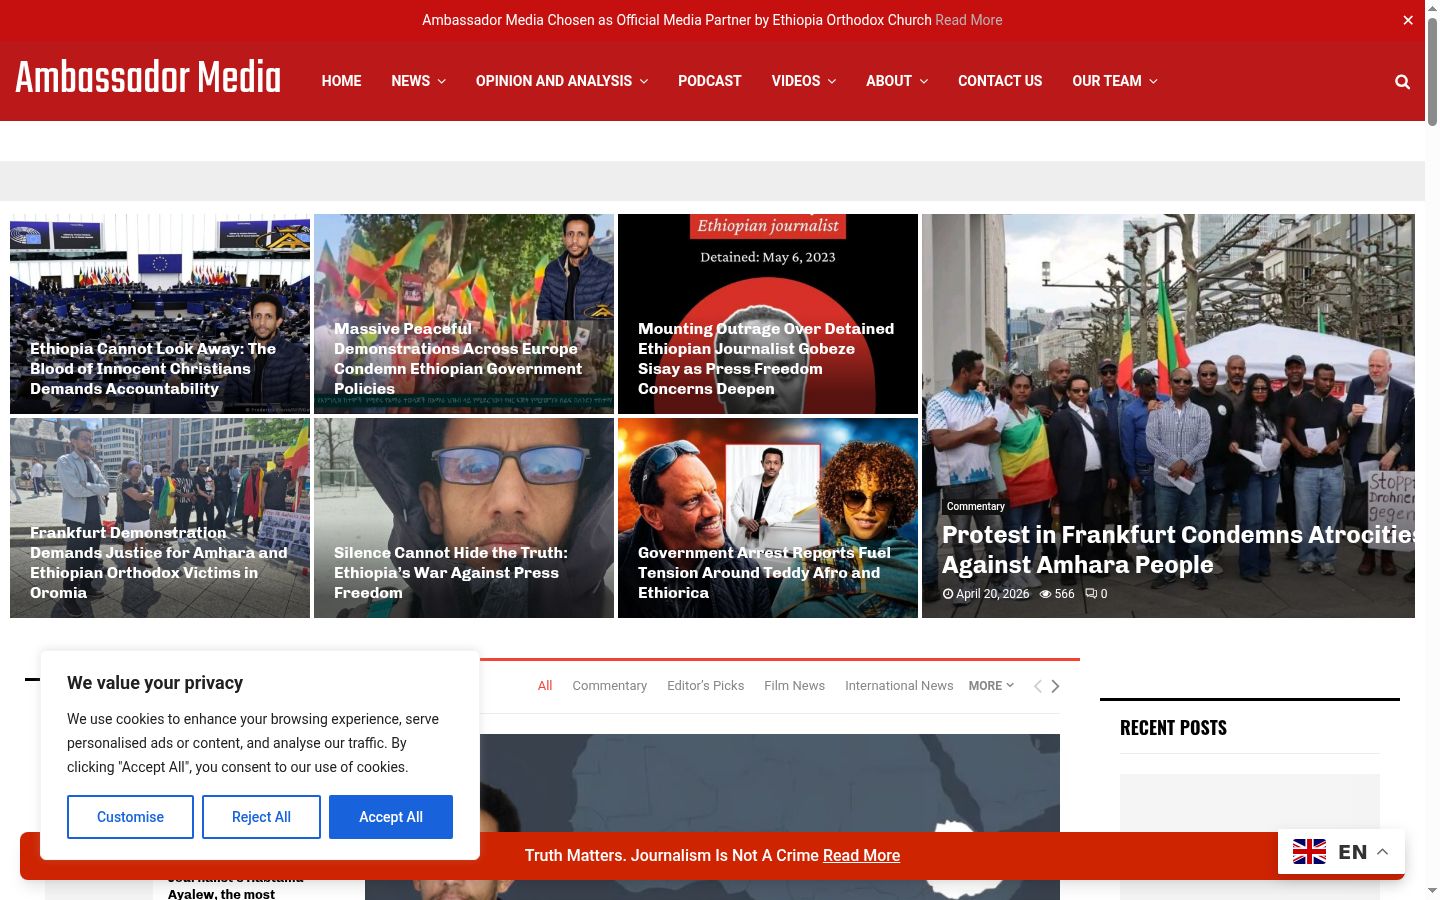Click the page vertical scrollbar
The image size is (1440, 900).
coord(1432,72)
